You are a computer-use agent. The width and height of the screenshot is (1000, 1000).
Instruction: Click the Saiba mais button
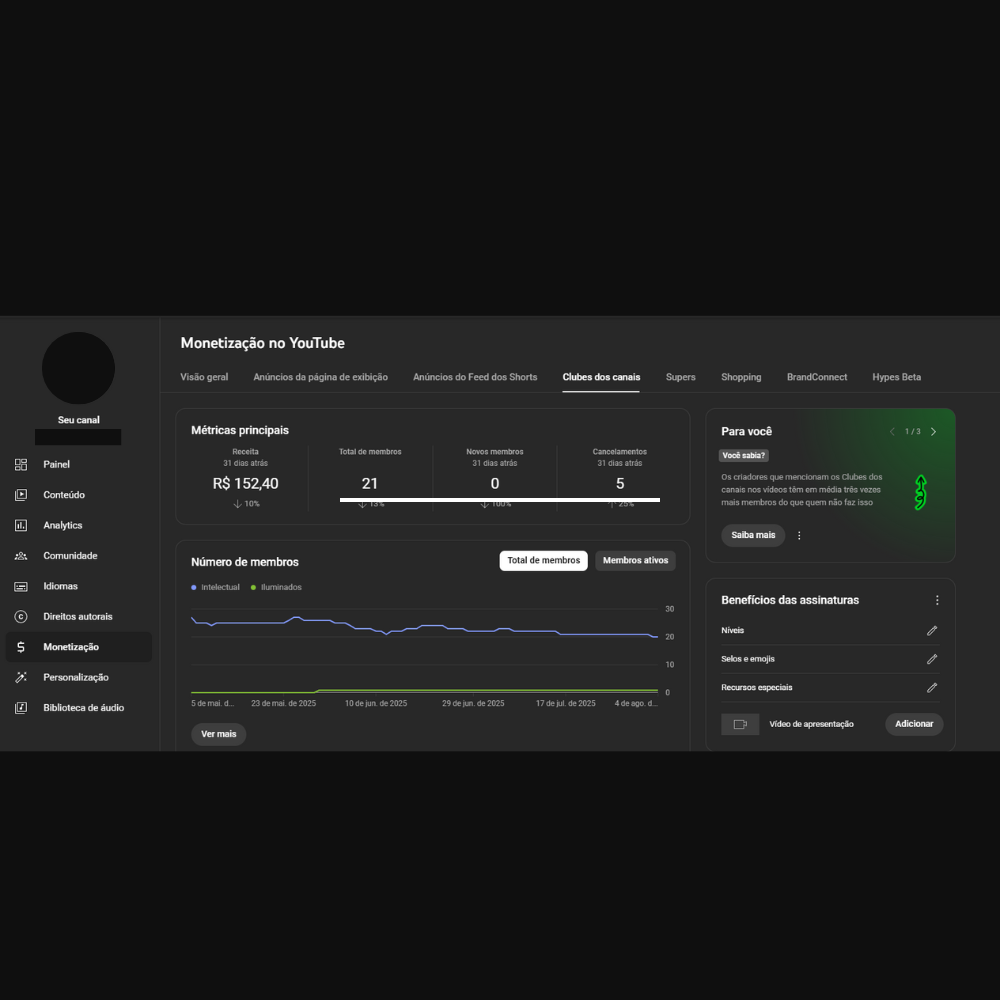click(x=752, y=535)
